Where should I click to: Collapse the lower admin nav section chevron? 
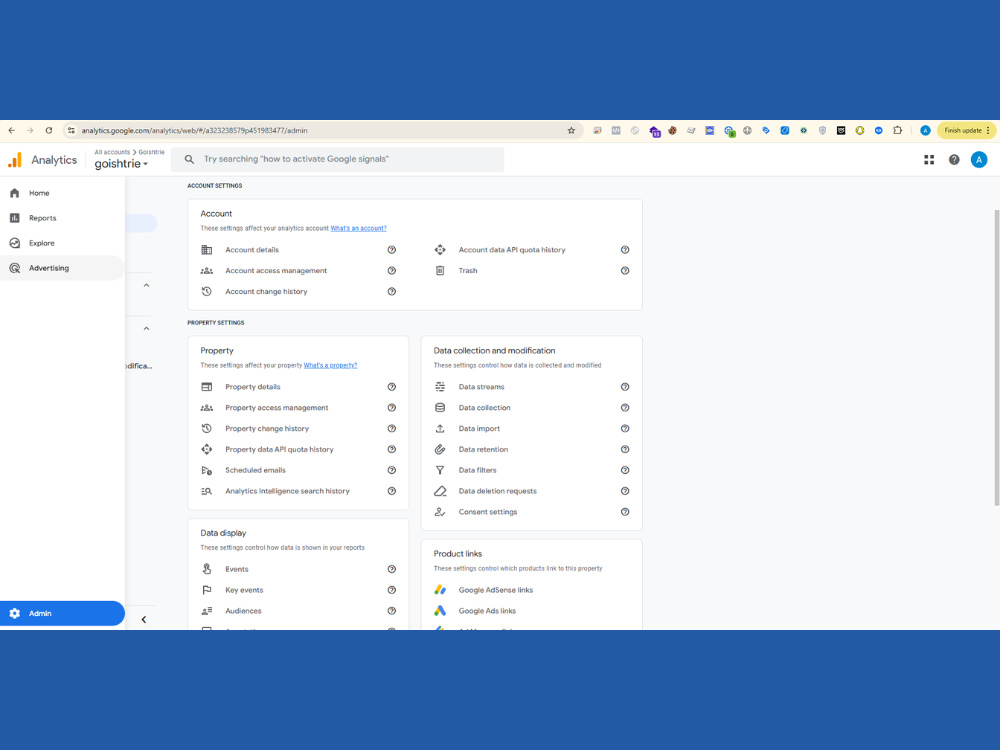[x=146, y=328]
